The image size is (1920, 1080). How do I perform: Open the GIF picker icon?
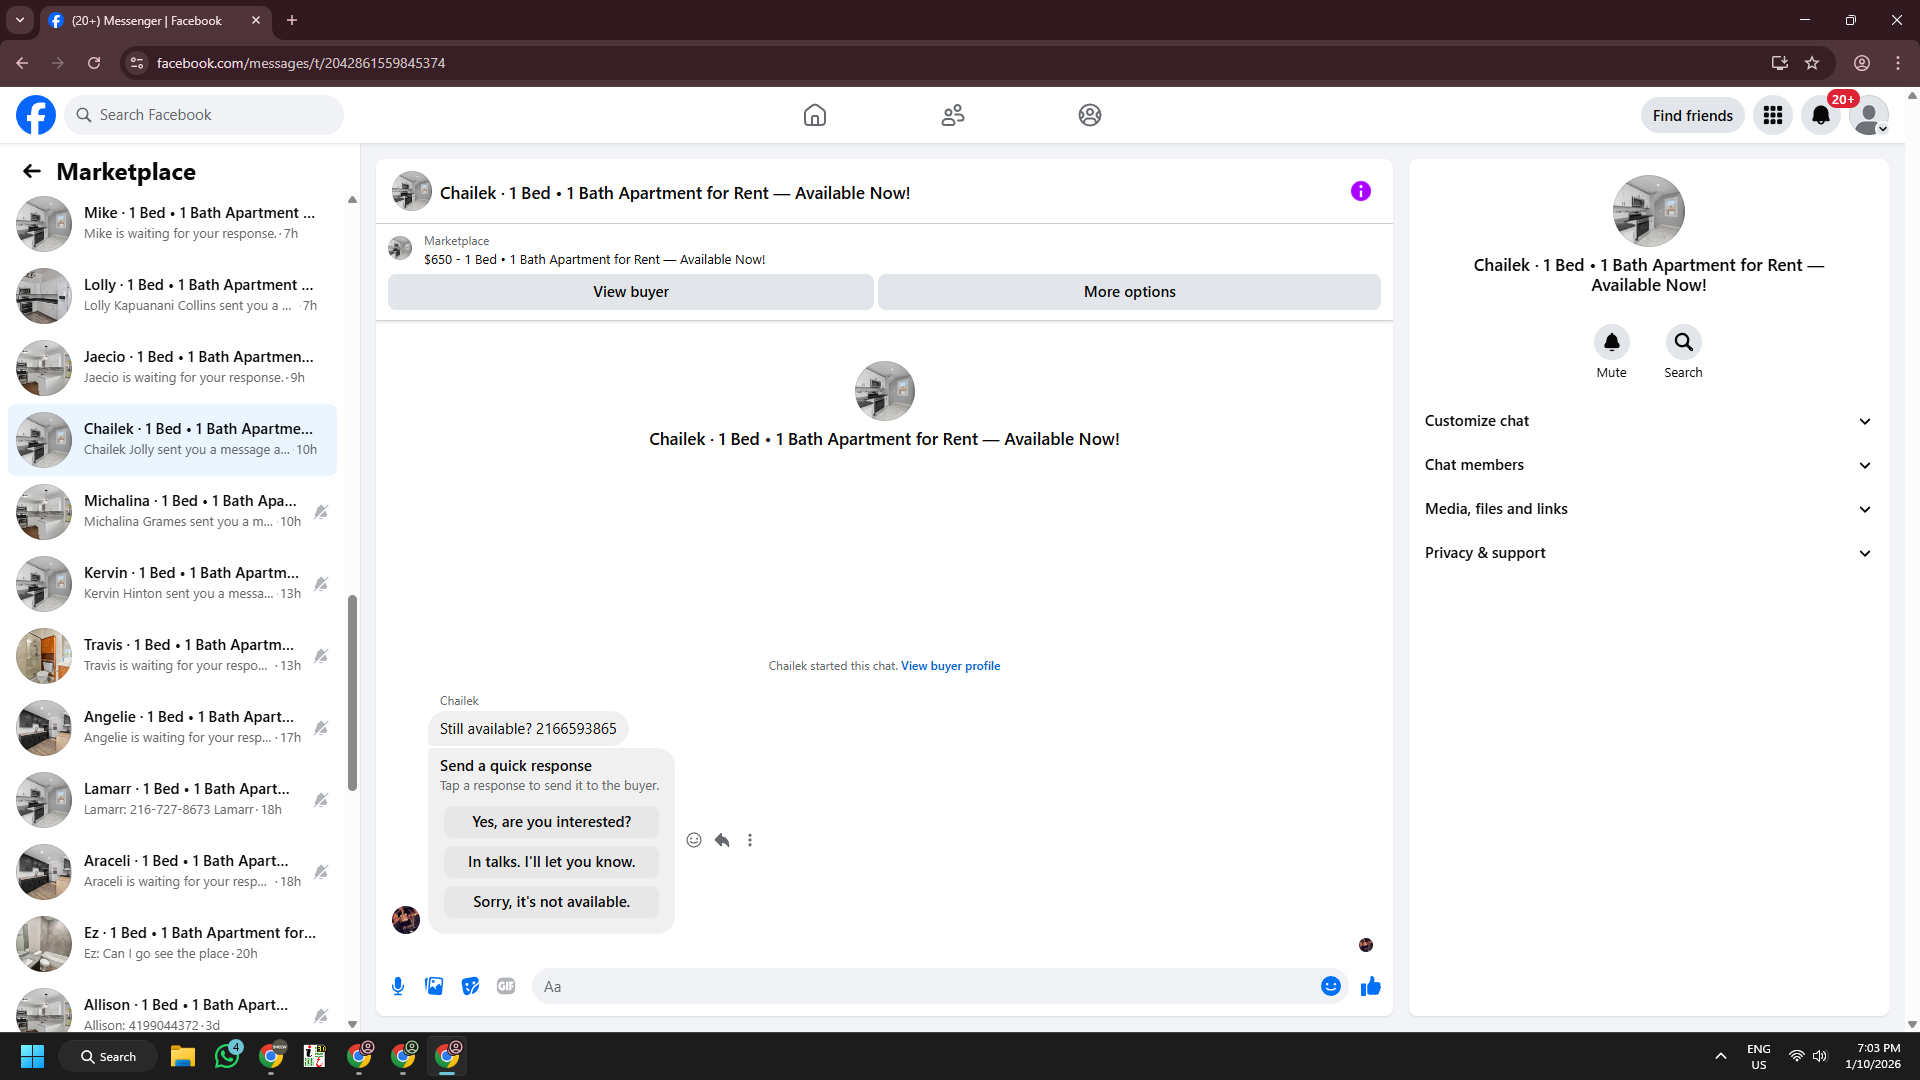point(506,986)
